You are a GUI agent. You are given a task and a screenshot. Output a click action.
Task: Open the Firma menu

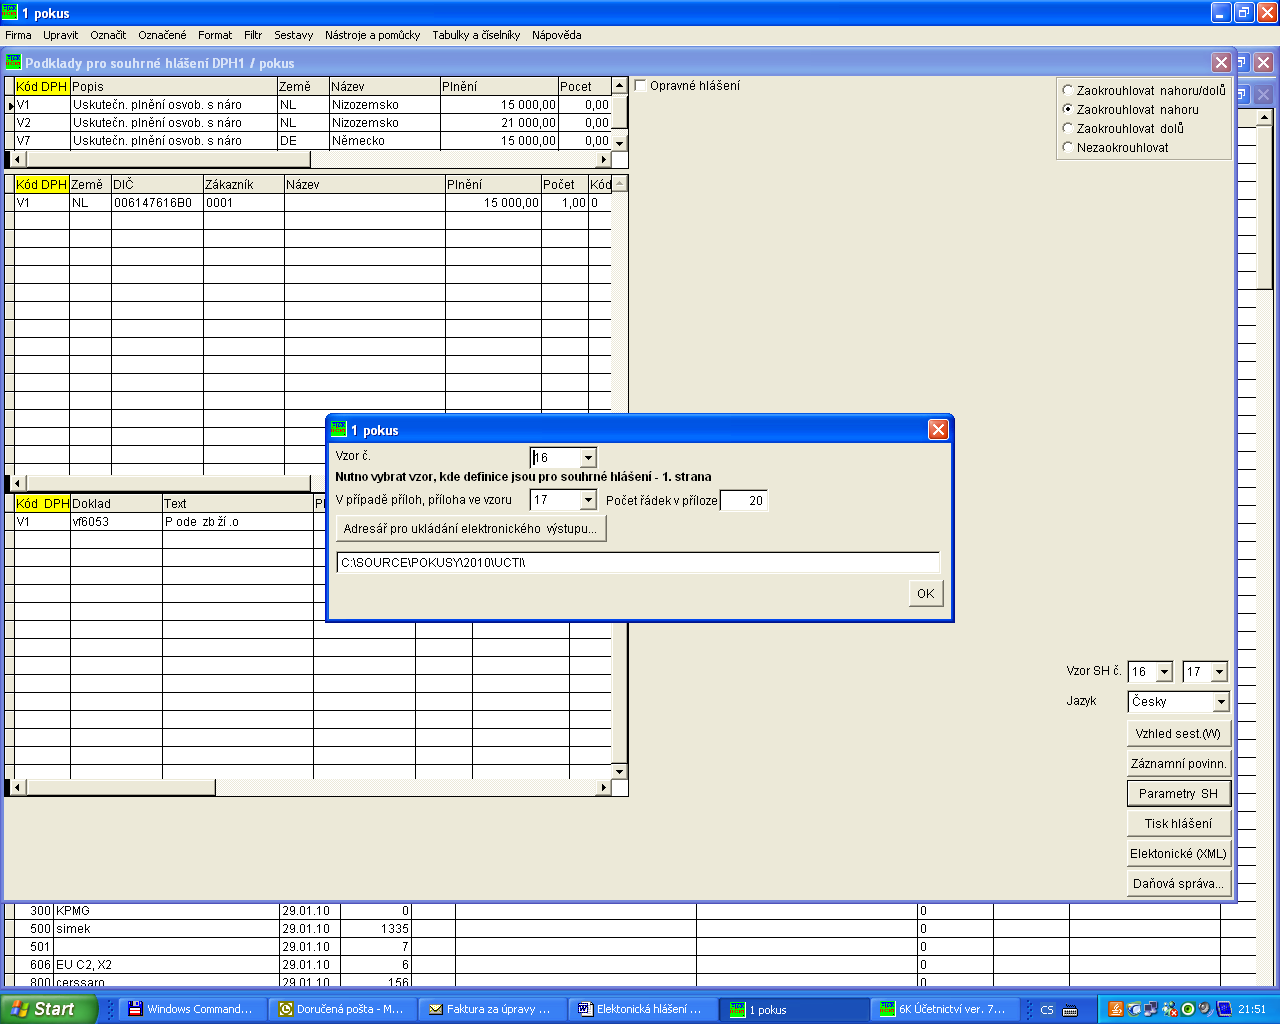click(x=18, y=35)
